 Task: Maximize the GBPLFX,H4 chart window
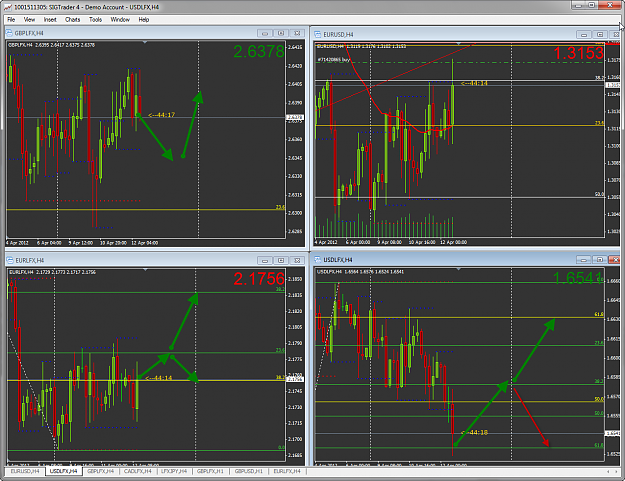coord(281,33)
